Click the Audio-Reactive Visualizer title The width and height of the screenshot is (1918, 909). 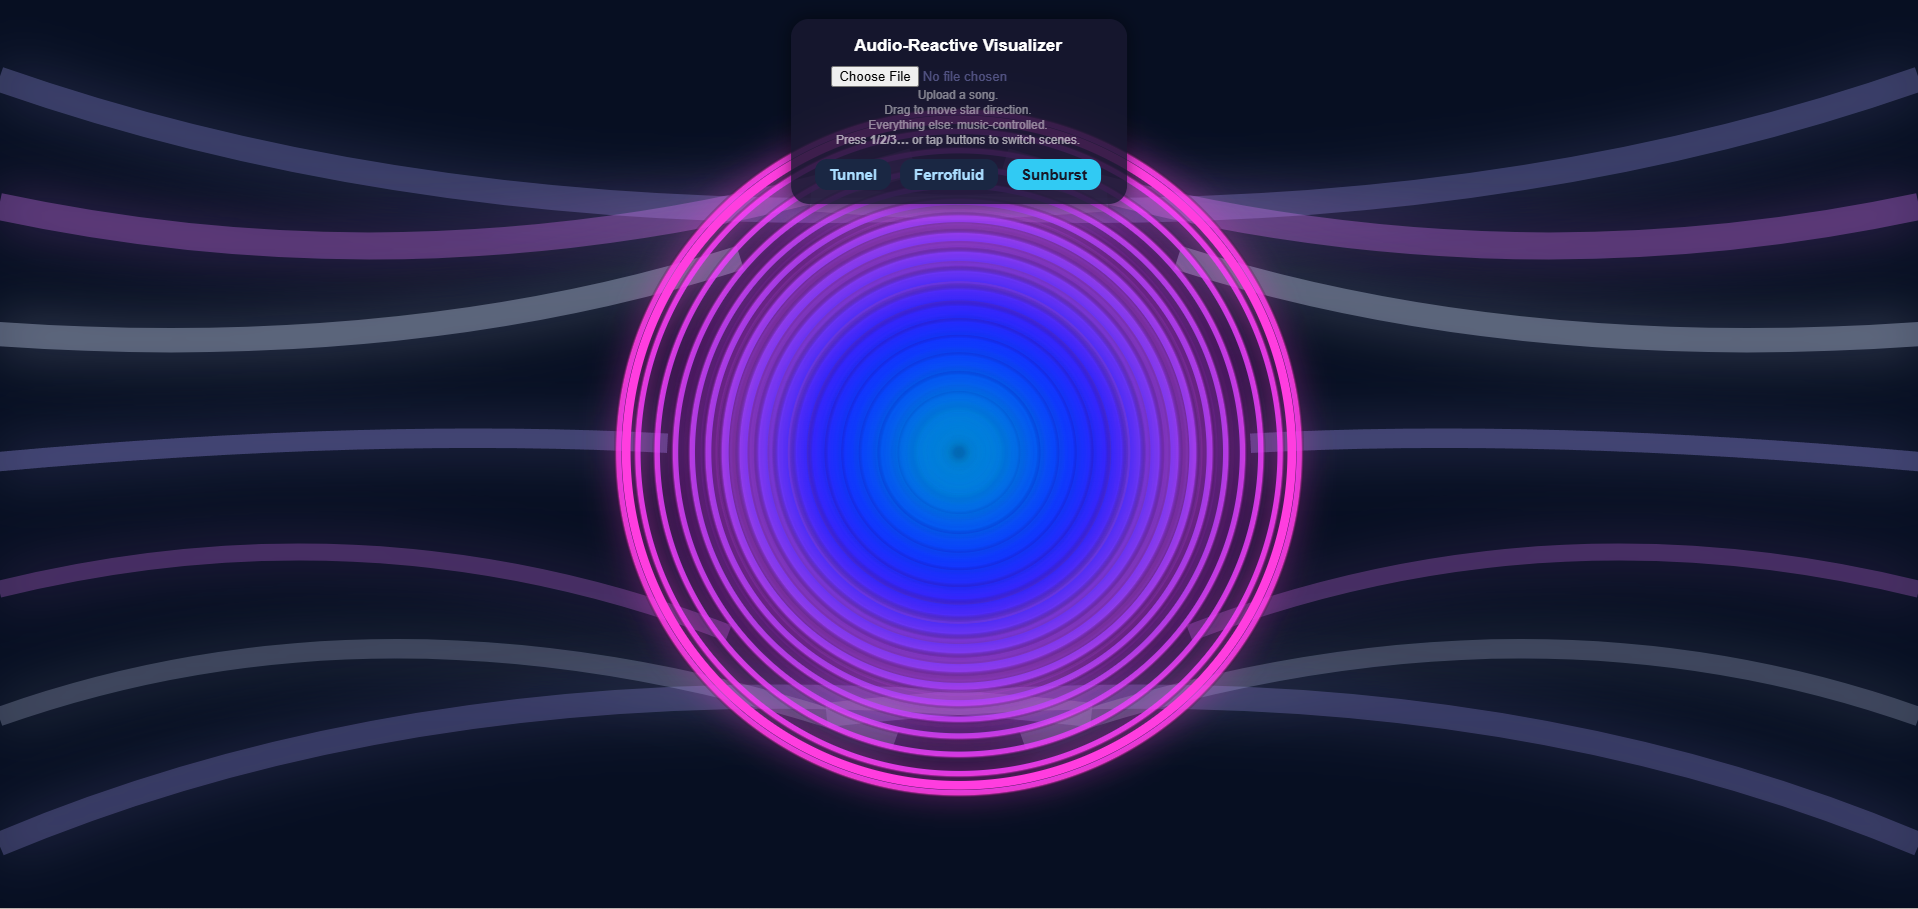957,45
